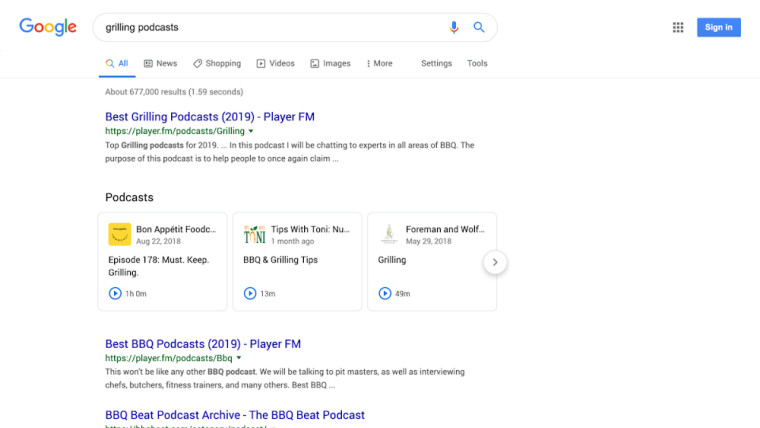Switch to the Images tab
This screenshot has height=428, width=760.
click(x=330, y=63)
